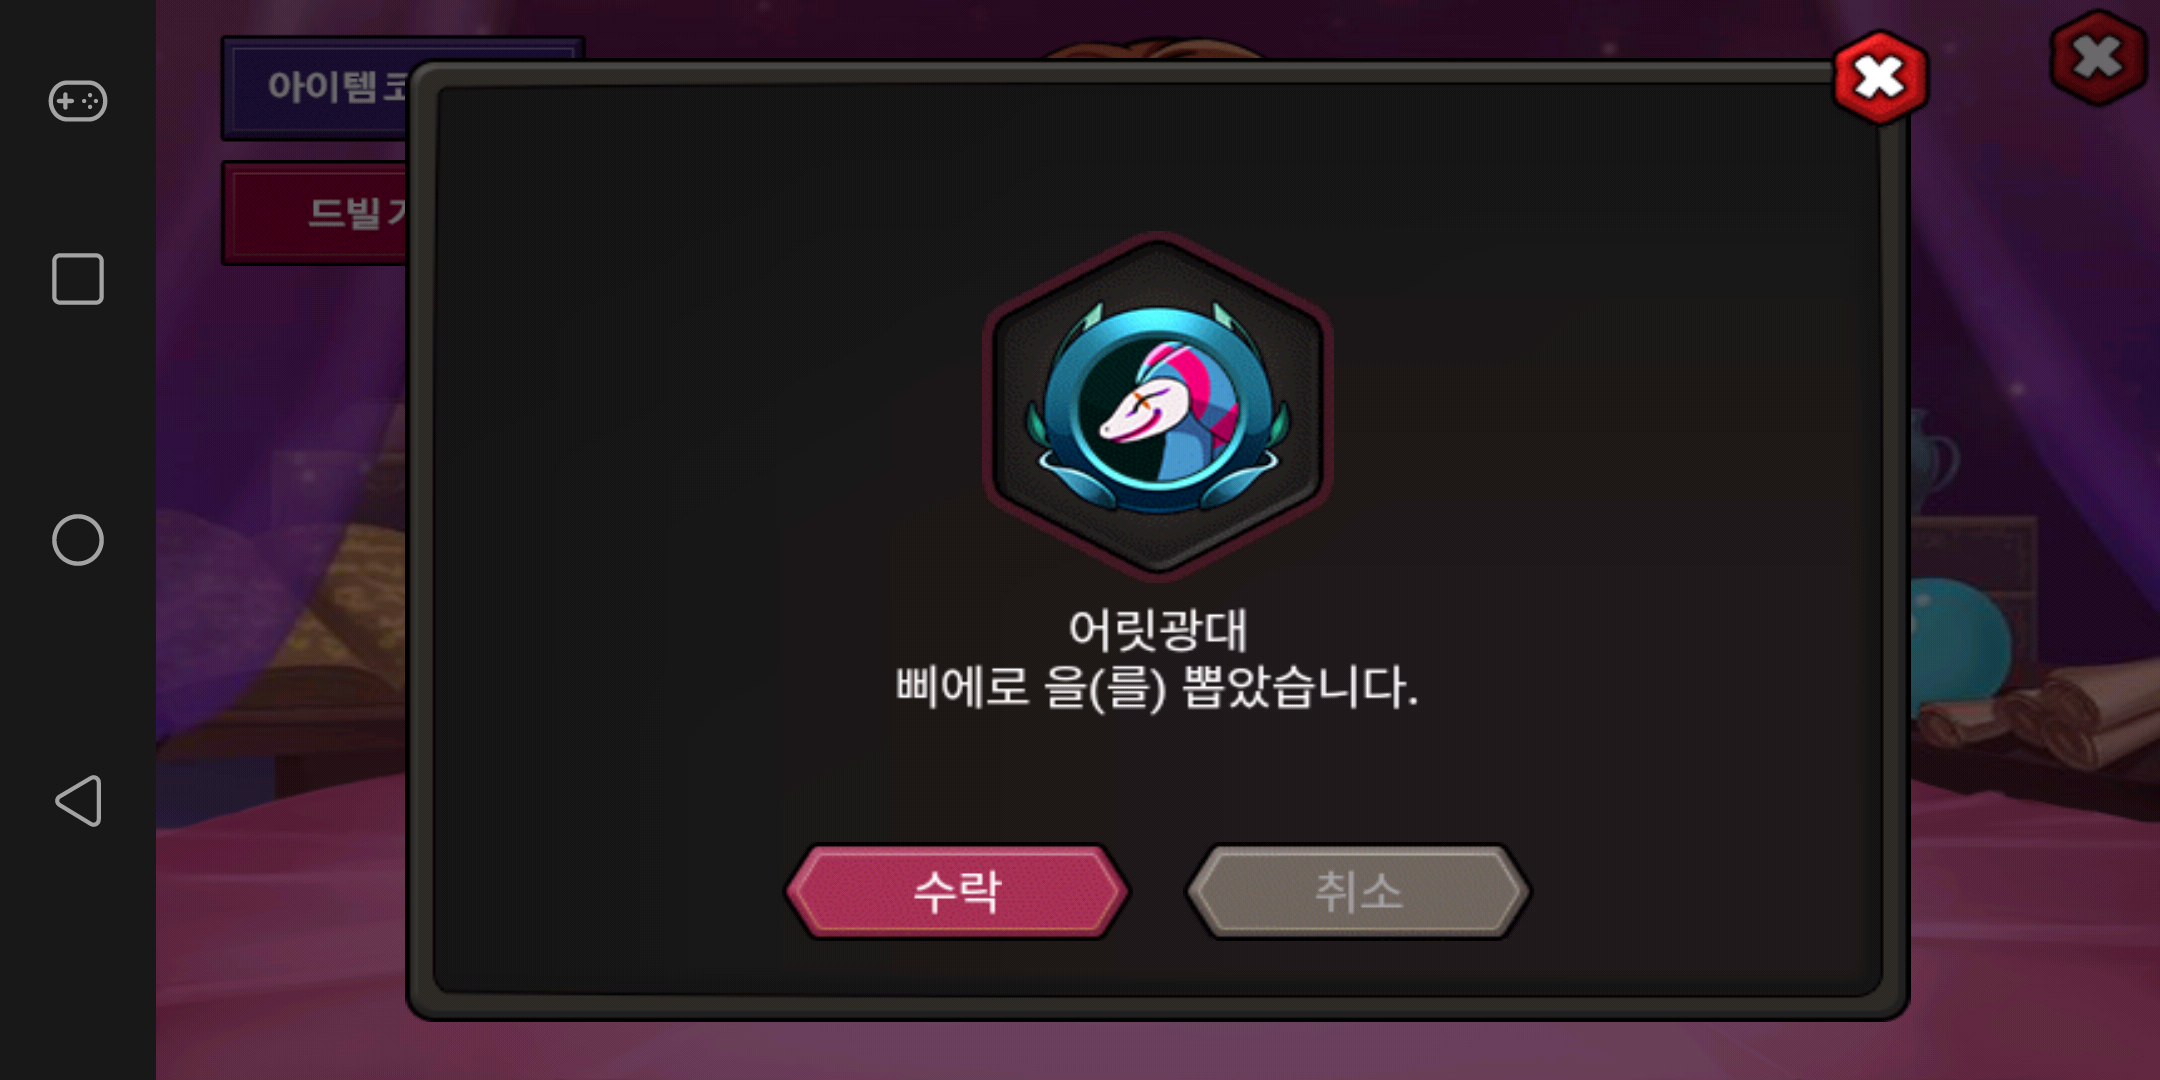Click the dimmed X at the screen's top-right corner

[2097, 57]
